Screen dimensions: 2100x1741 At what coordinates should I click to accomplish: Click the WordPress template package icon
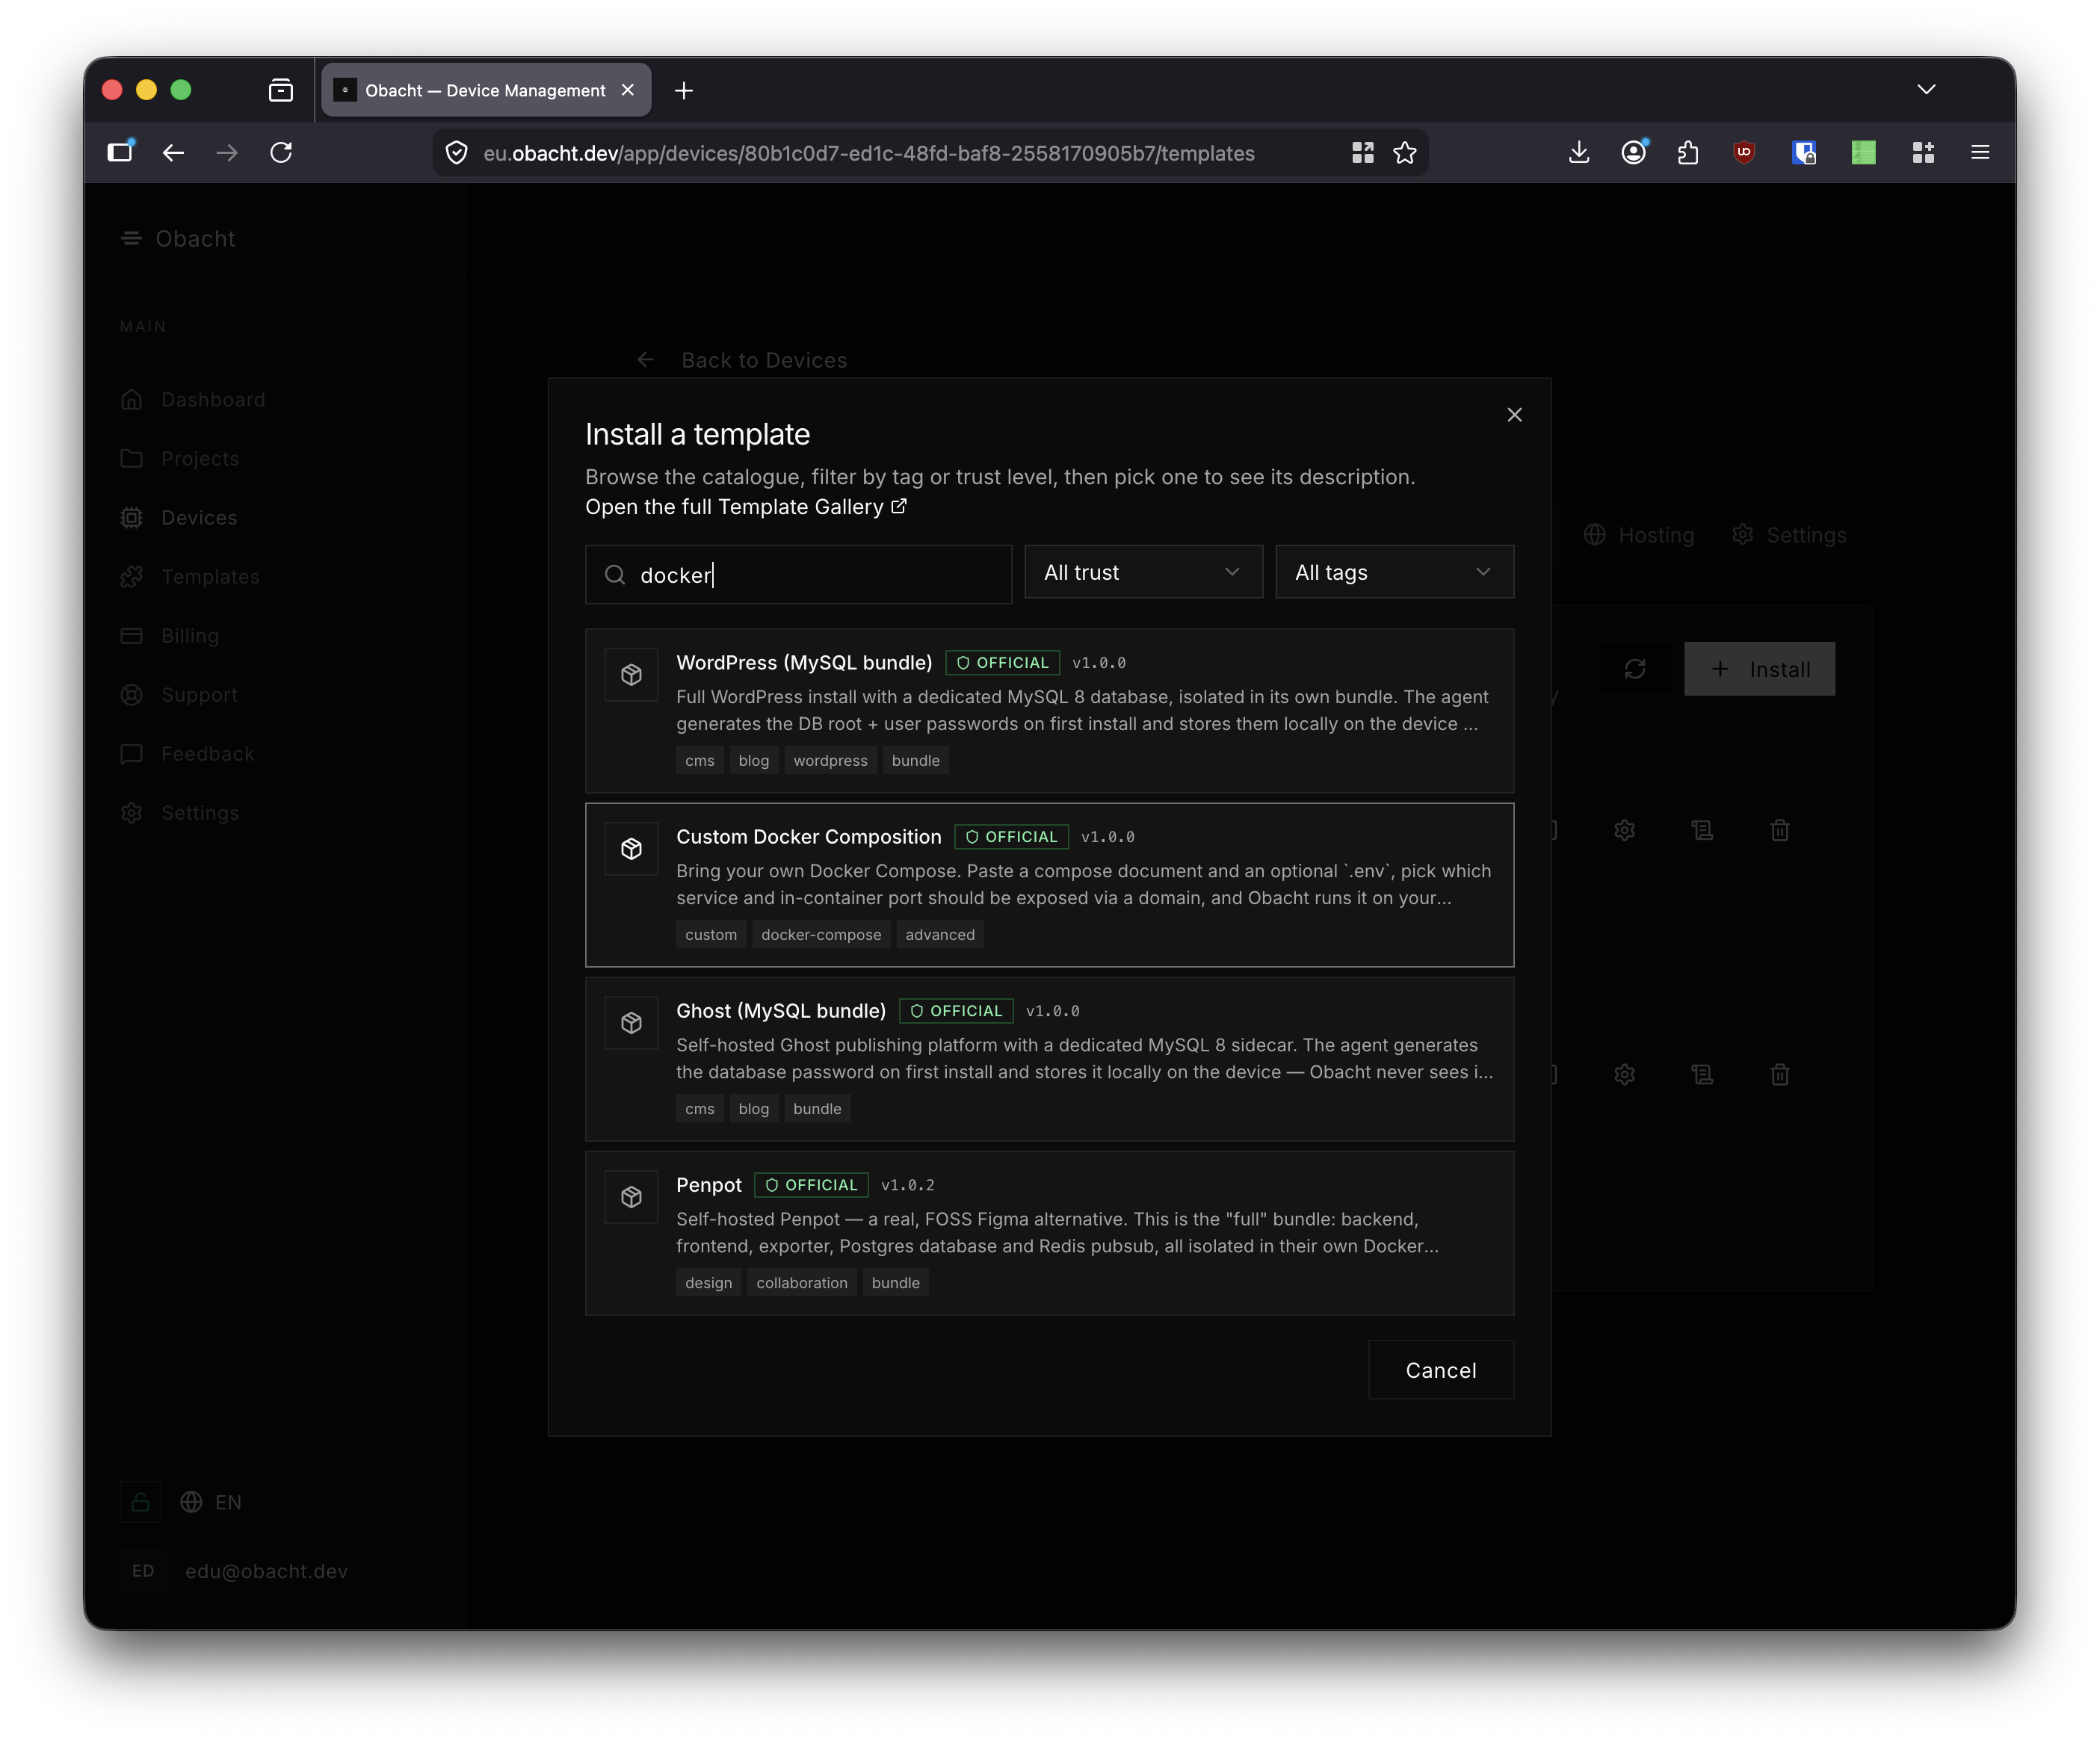(631, 675)
